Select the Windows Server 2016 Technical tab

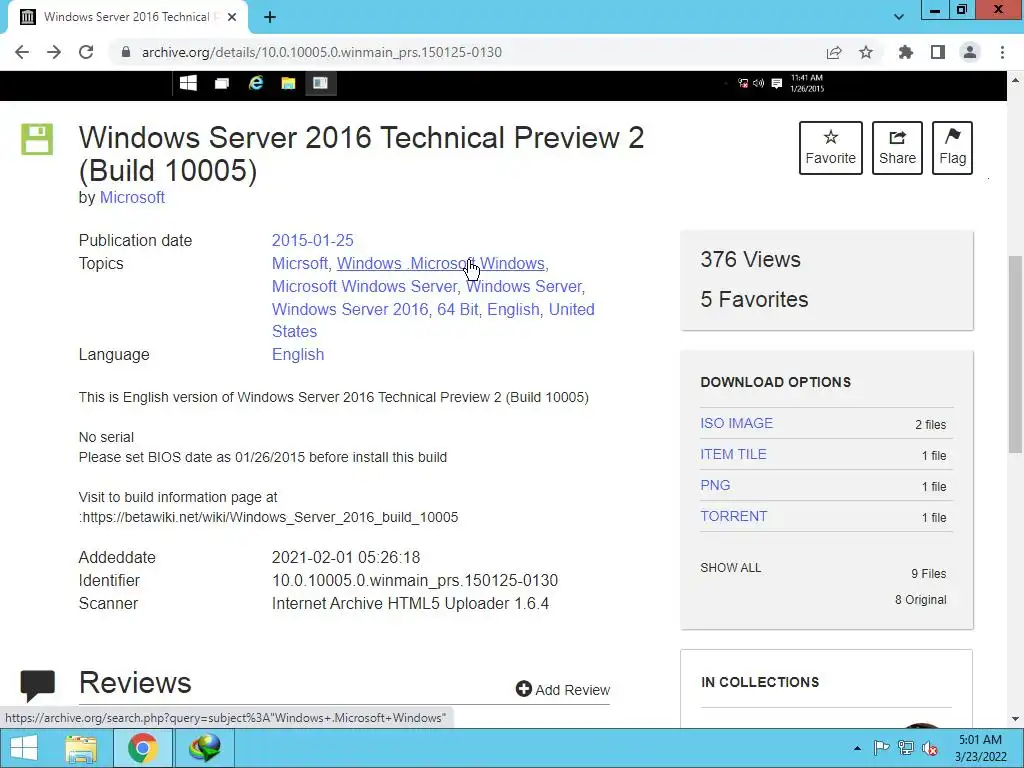(127, 17)
